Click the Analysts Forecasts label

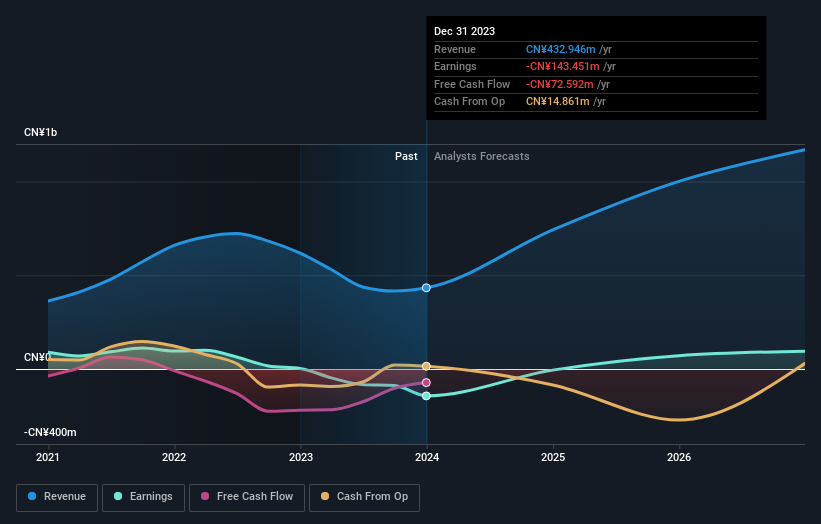tap(482, 156)
